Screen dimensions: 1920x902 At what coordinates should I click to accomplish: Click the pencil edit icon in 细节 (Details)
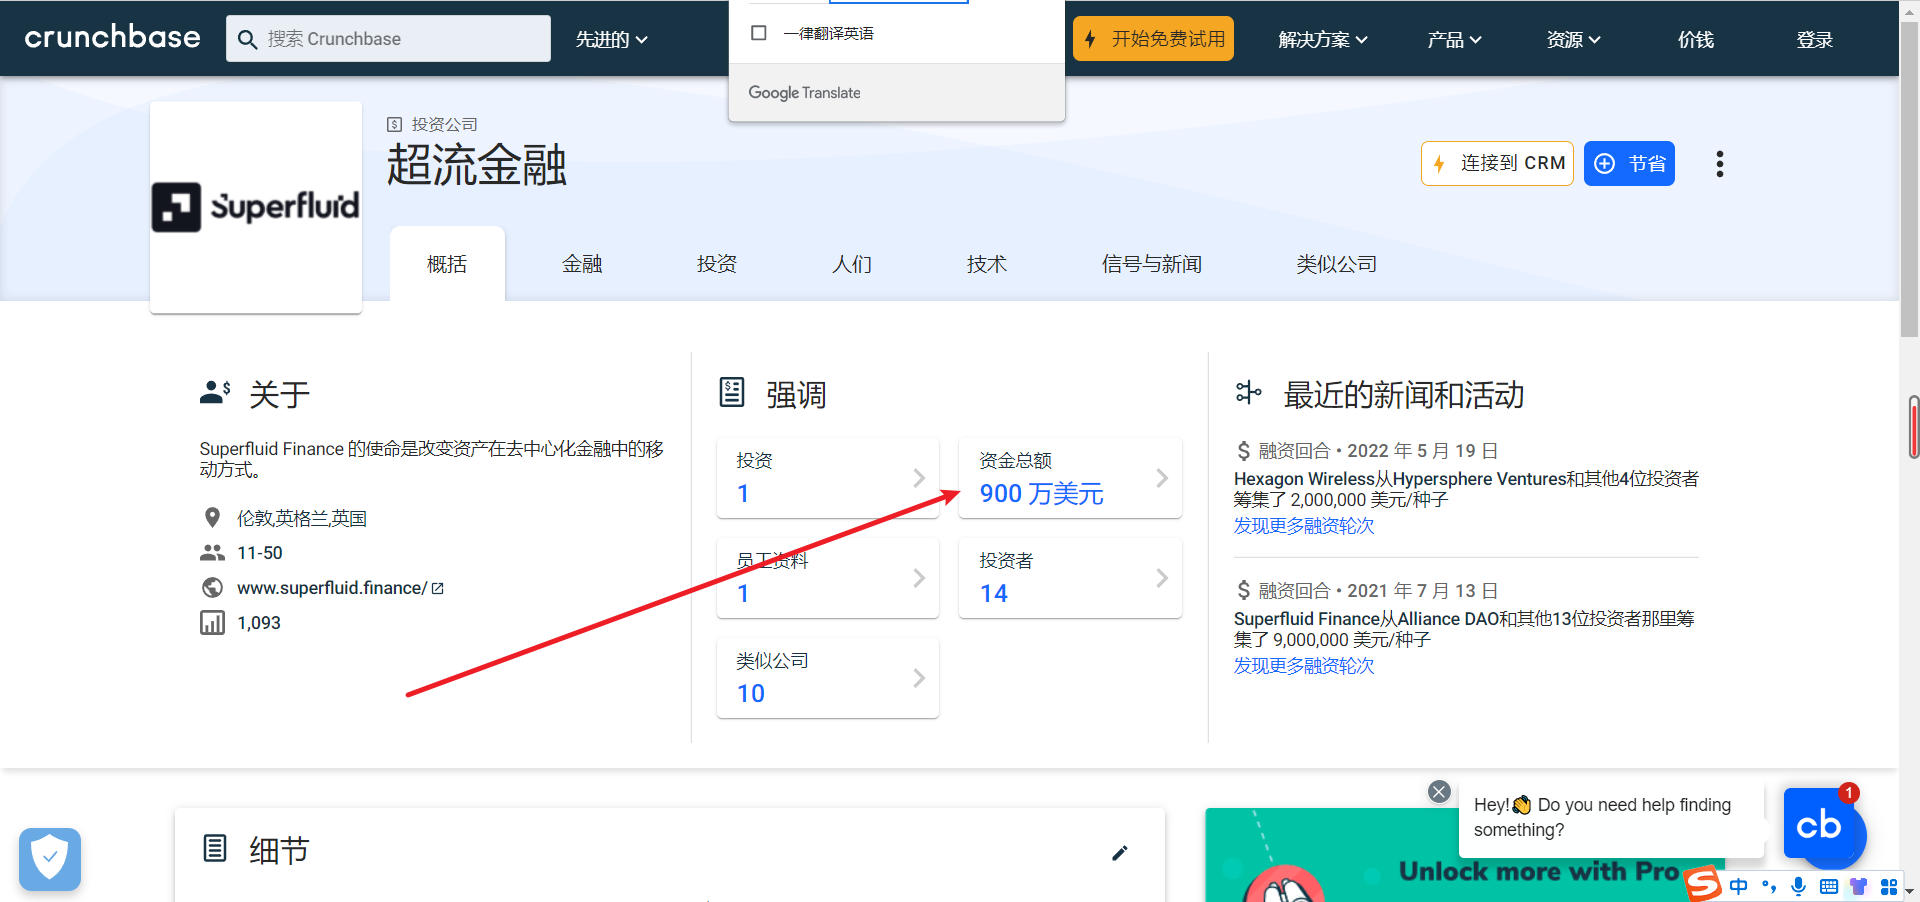1120,852
